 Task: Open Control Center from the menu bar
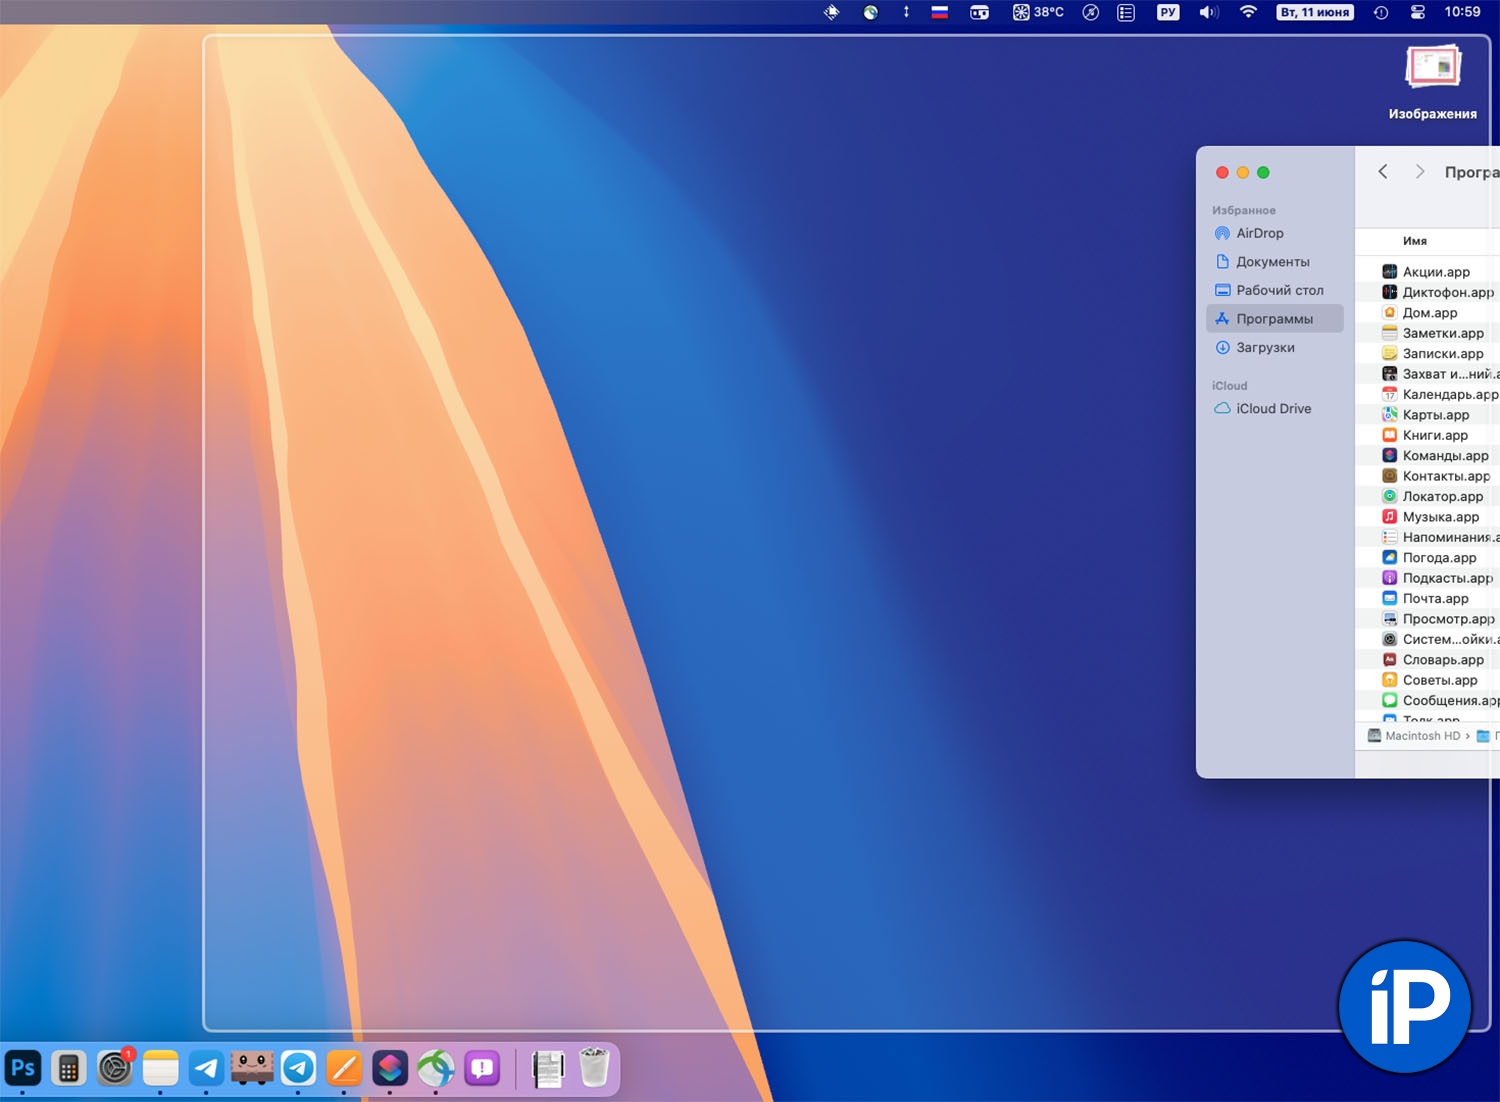[1417, 12]
